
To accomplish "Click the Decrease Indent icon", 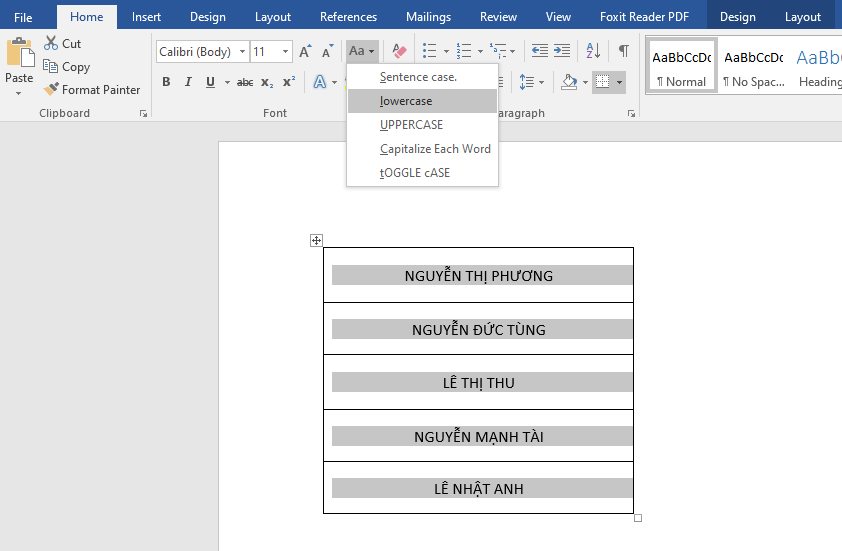I will pyautogui.click(x=540, y=51).
